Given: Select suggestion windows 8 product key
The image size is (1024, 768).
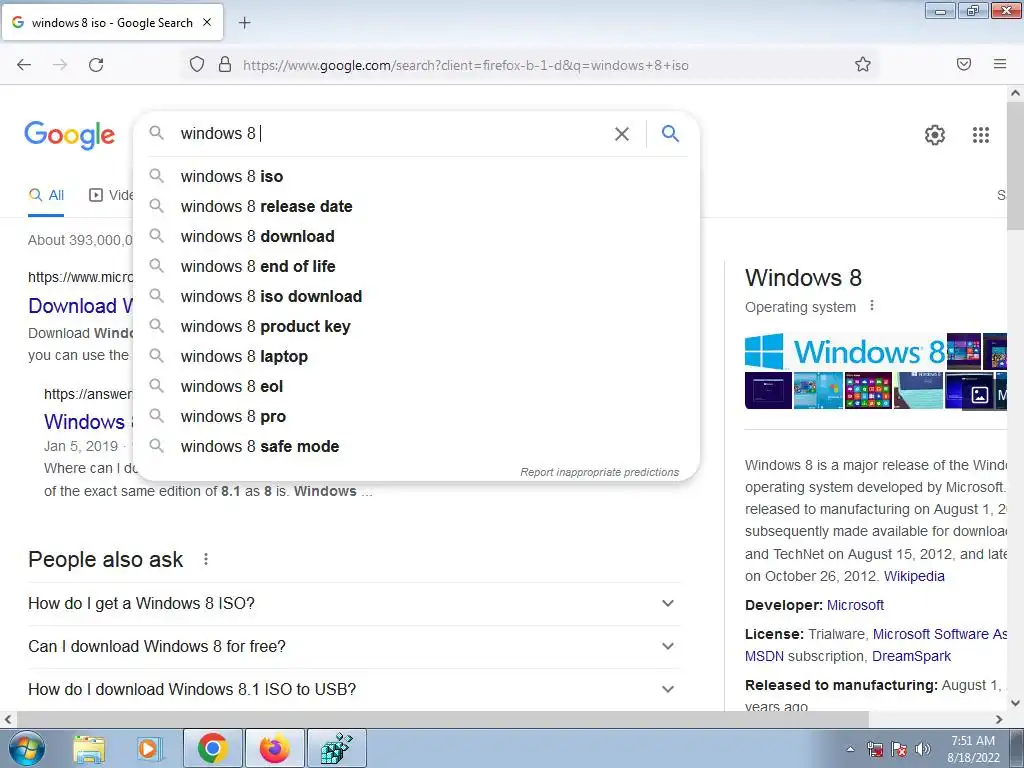Looking at the screenshot, I should click(x=417, y=327).
